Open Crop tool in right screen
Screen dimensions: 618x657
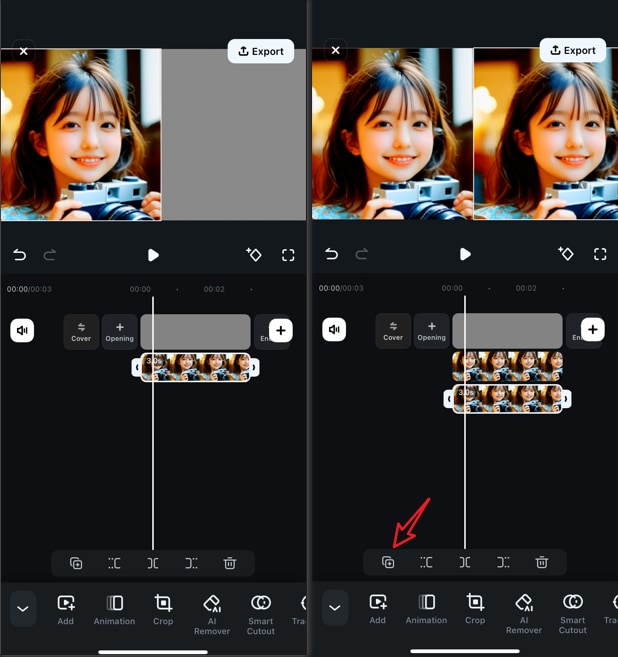point(475,609)
